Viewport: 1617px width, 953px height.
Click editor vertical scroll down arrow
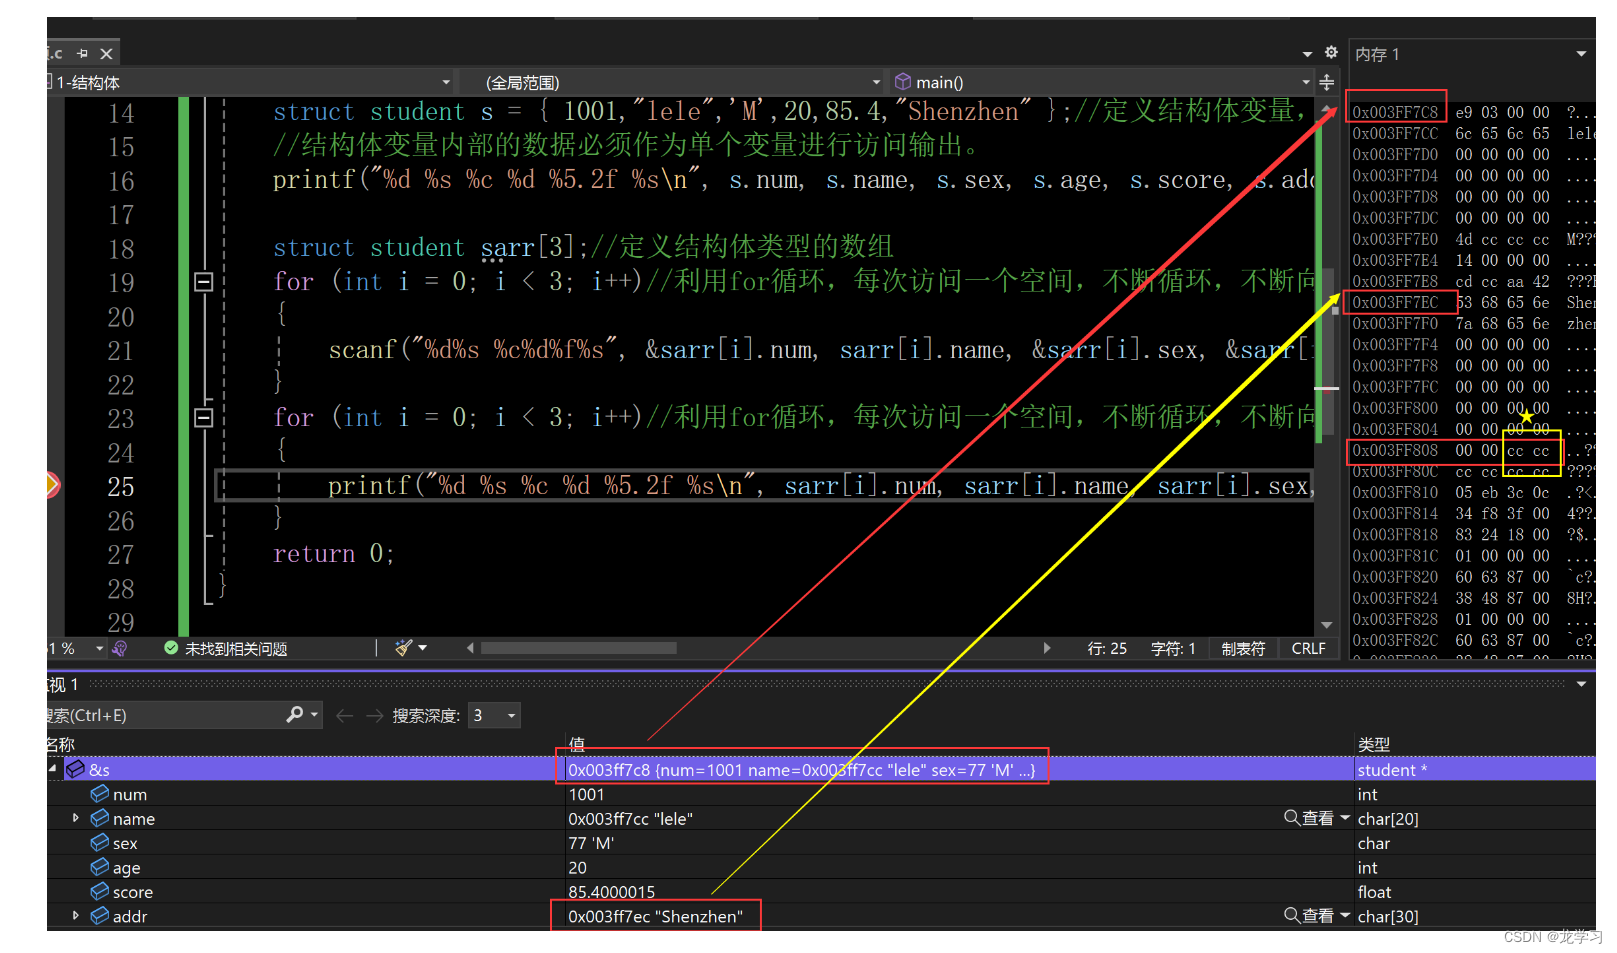(1327, 625)
